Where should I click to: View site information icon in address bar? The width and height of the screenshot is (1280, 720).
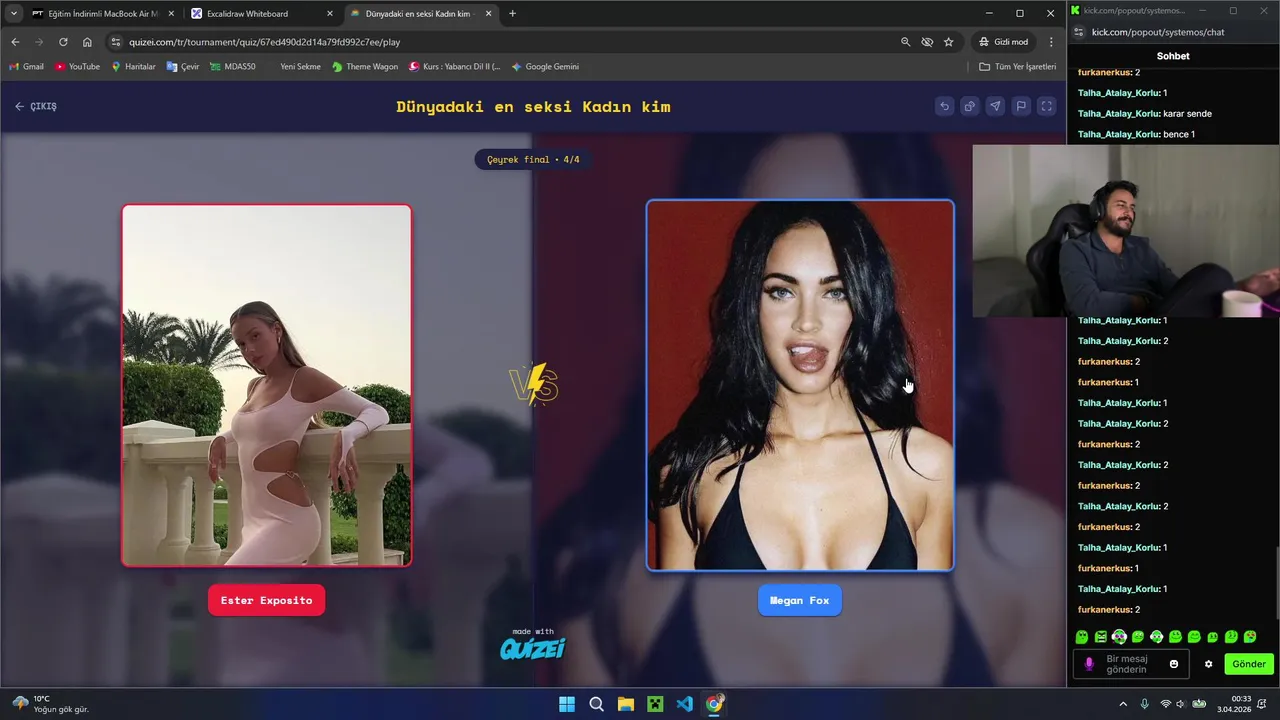coord(116,42)
